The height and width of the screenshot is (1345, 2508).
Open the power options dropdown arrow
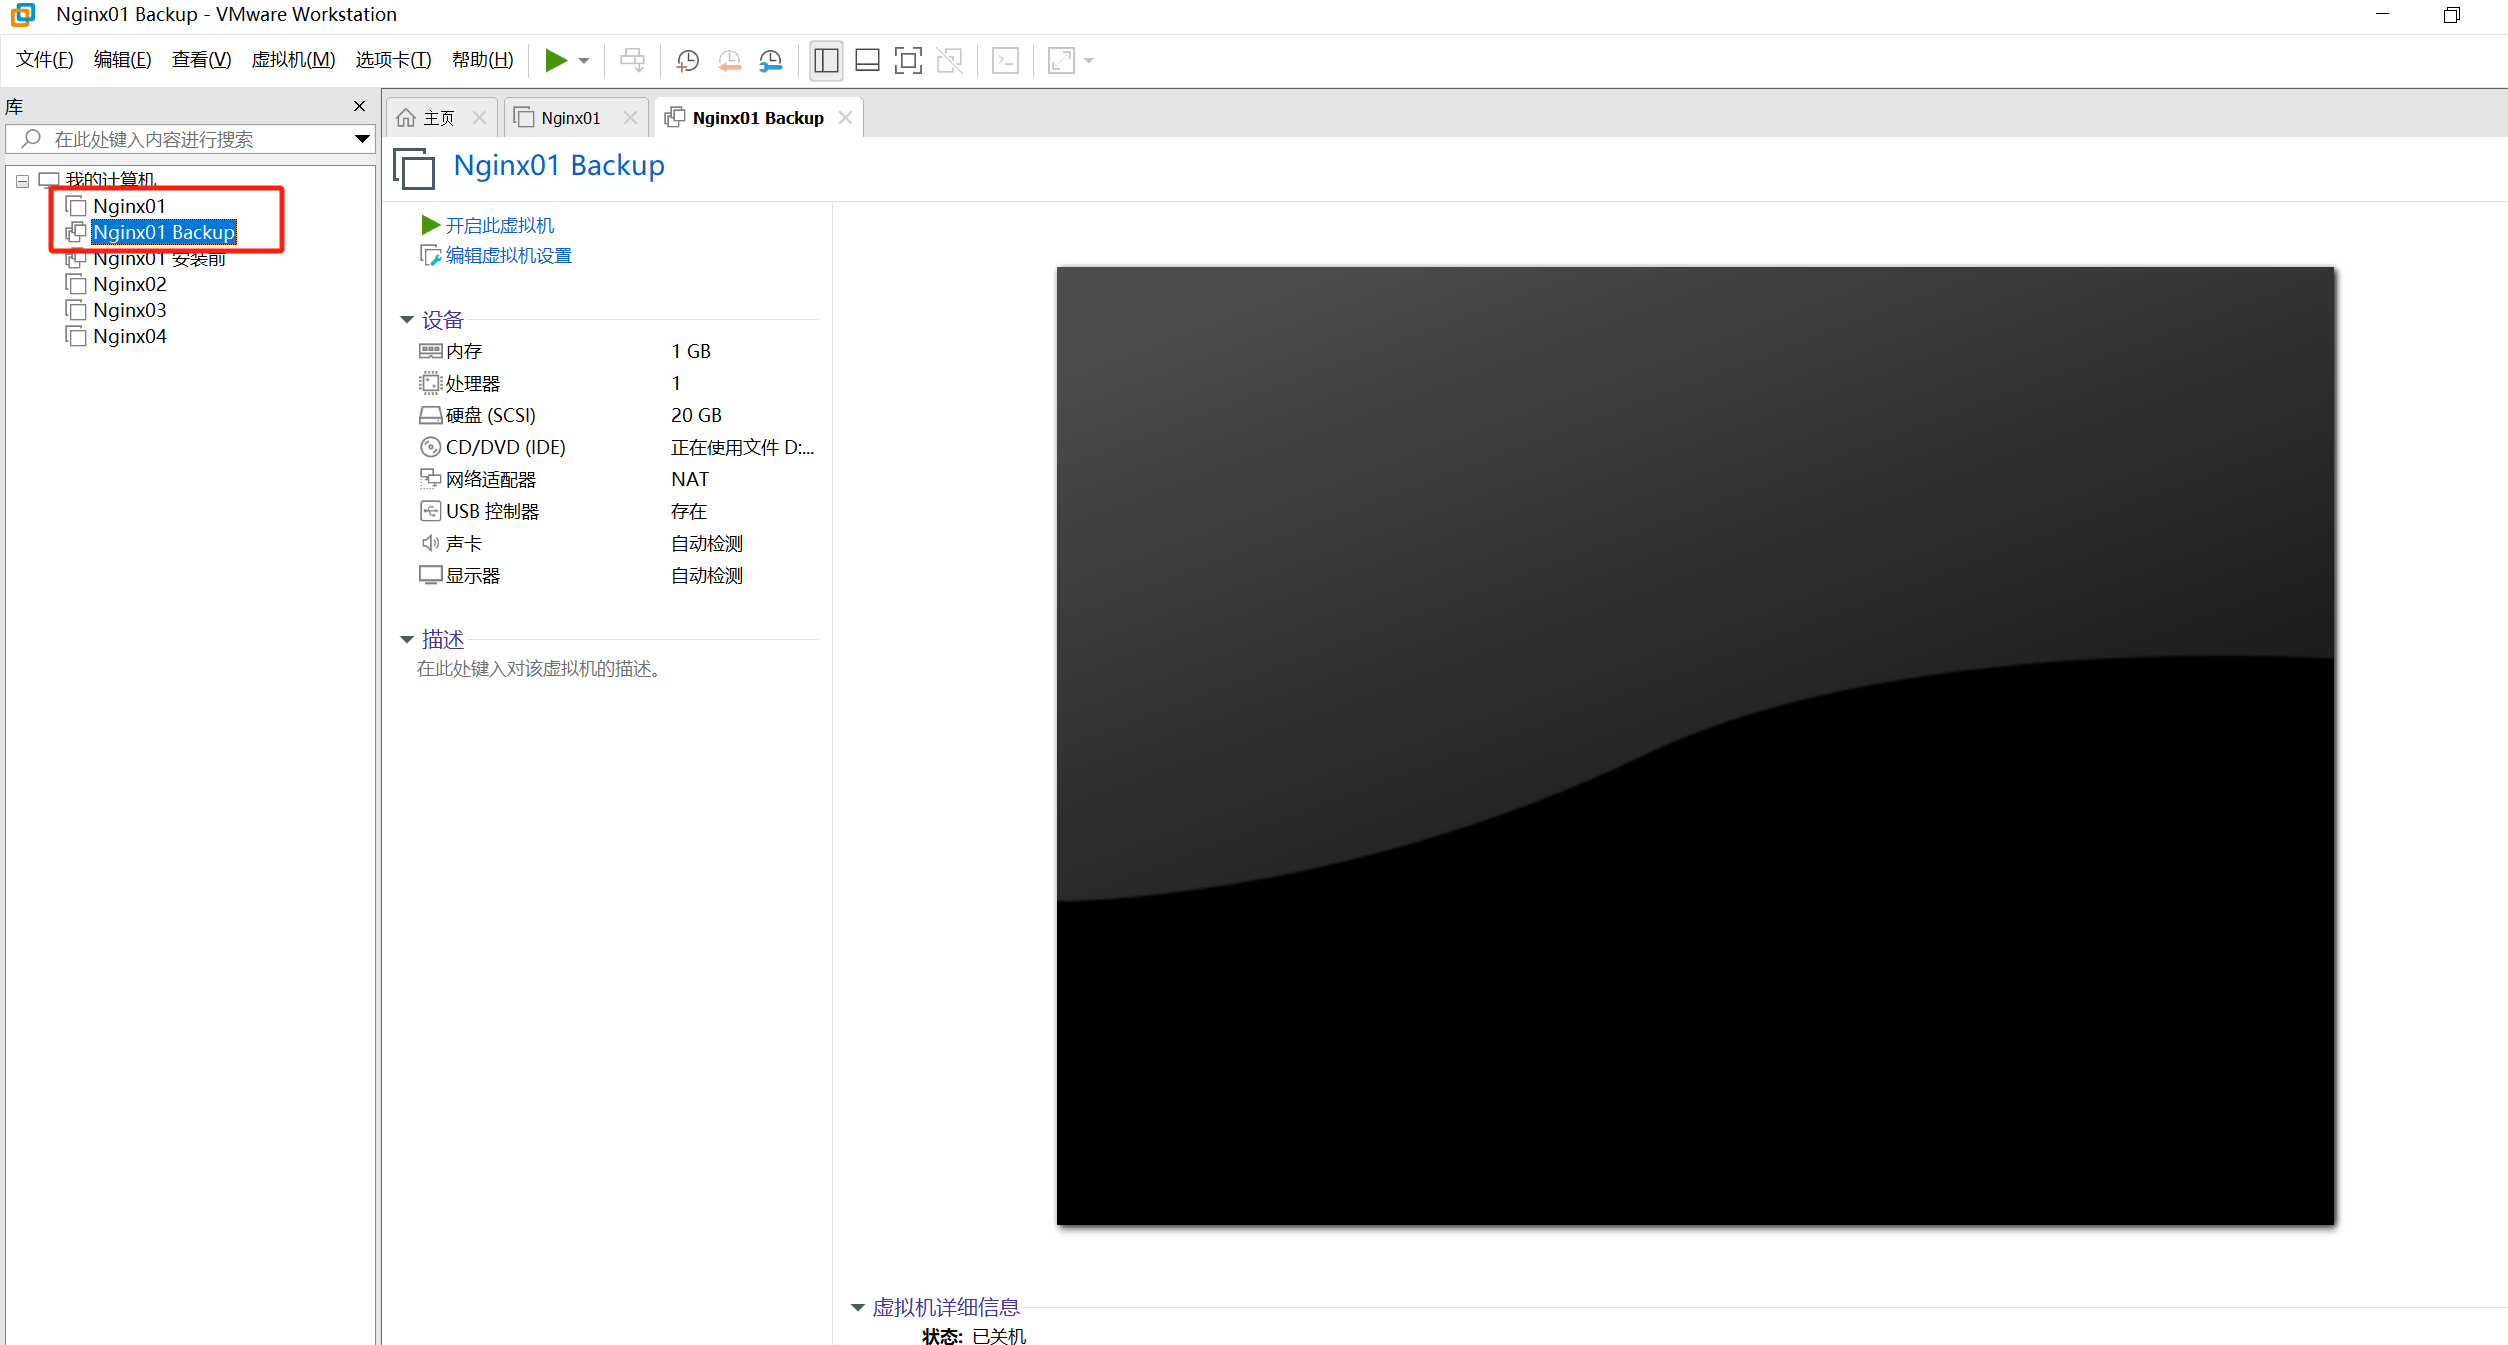tap(584, 61)
